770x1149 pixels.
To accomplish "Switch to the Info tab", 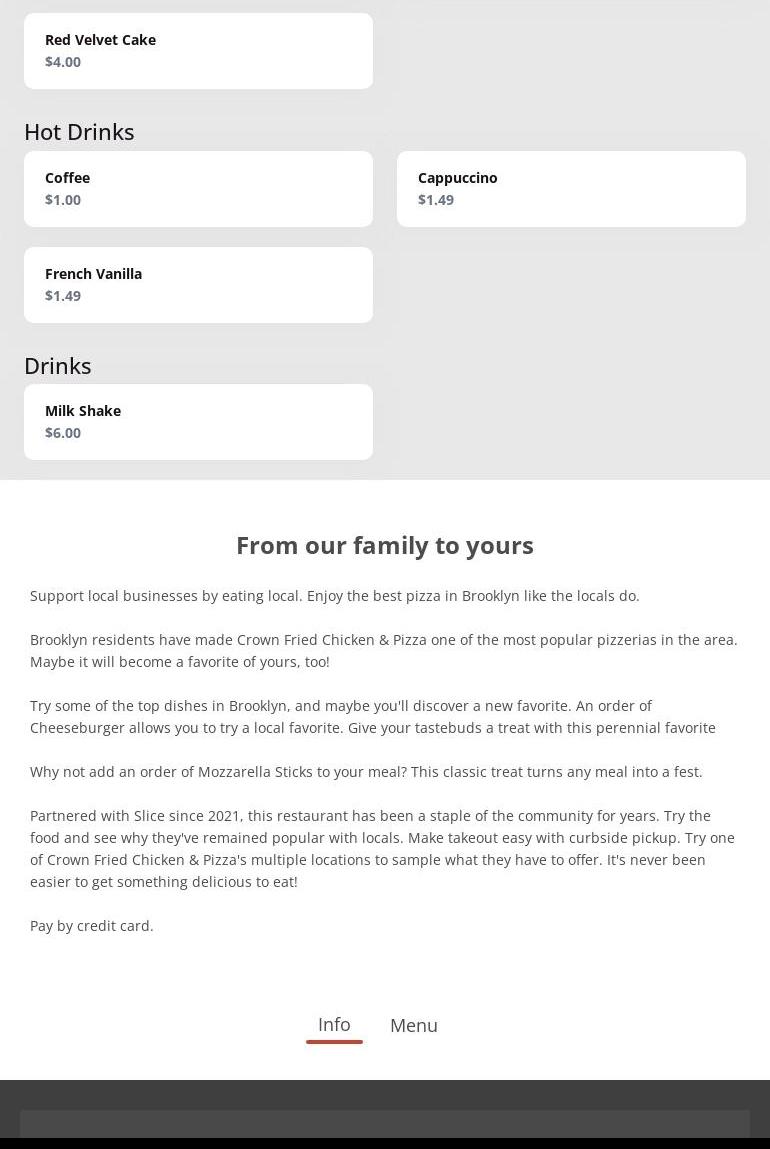I will coord(334,1024).
